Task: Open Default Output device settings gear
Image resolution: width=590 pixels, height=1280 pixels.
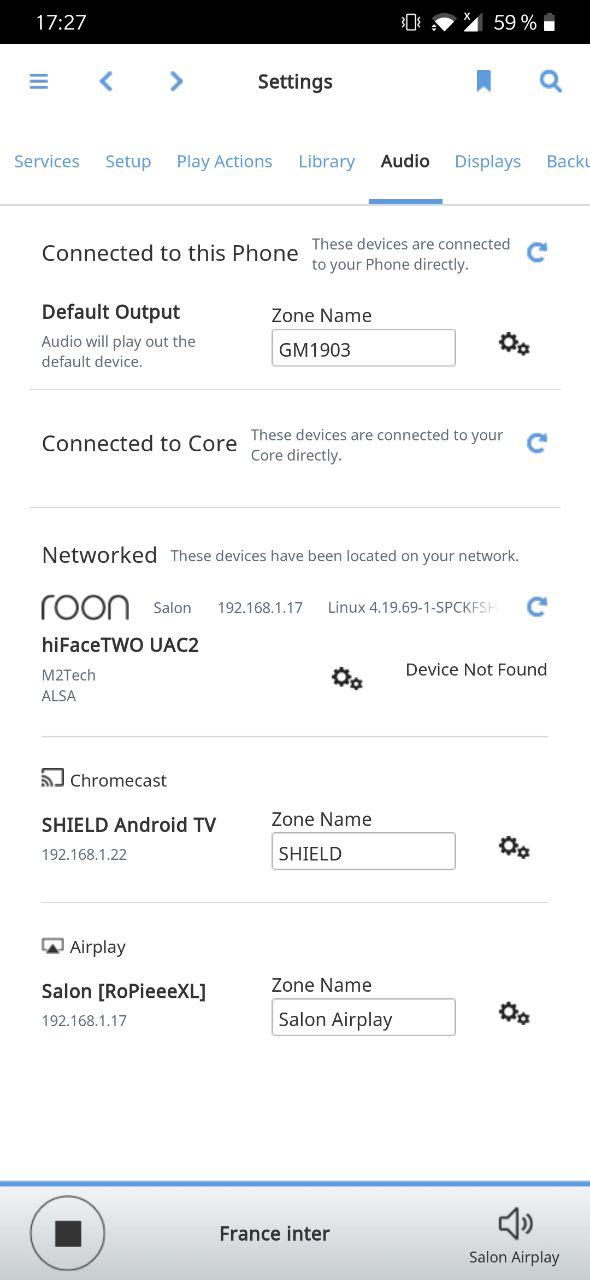Action: point(514,345)
